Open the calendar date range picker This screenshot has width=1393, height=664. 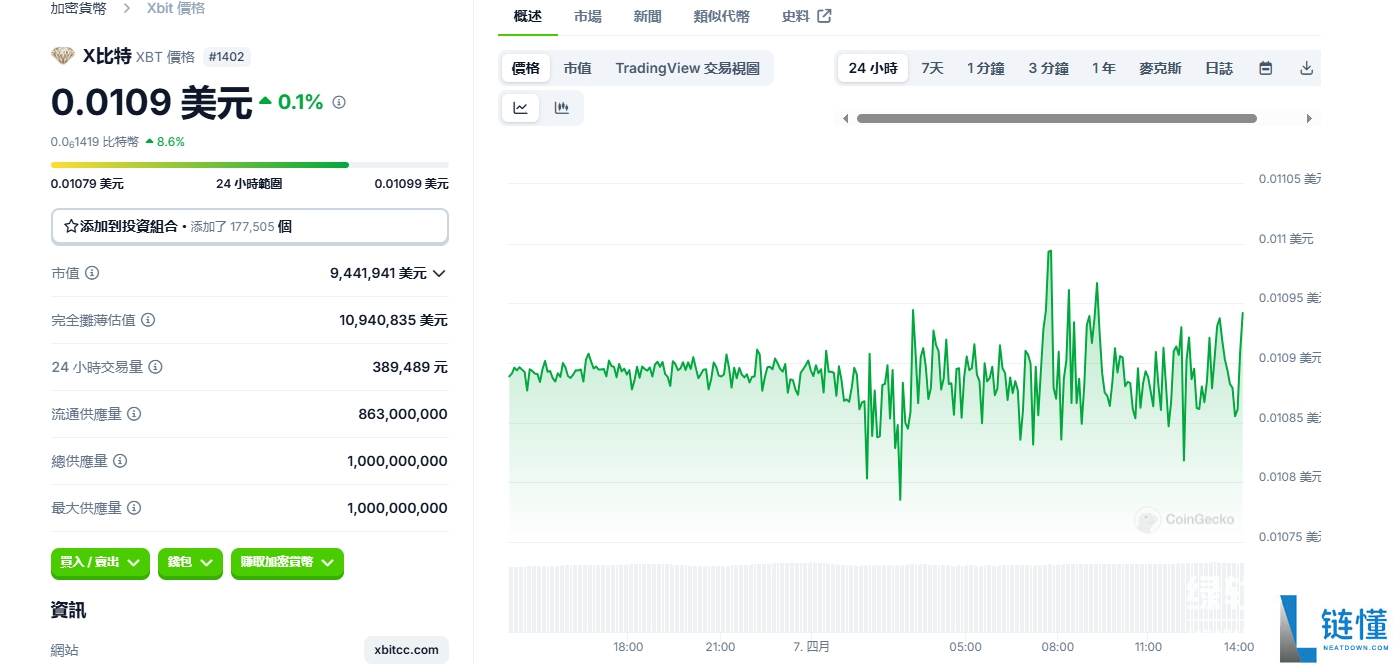(1265, 68)
